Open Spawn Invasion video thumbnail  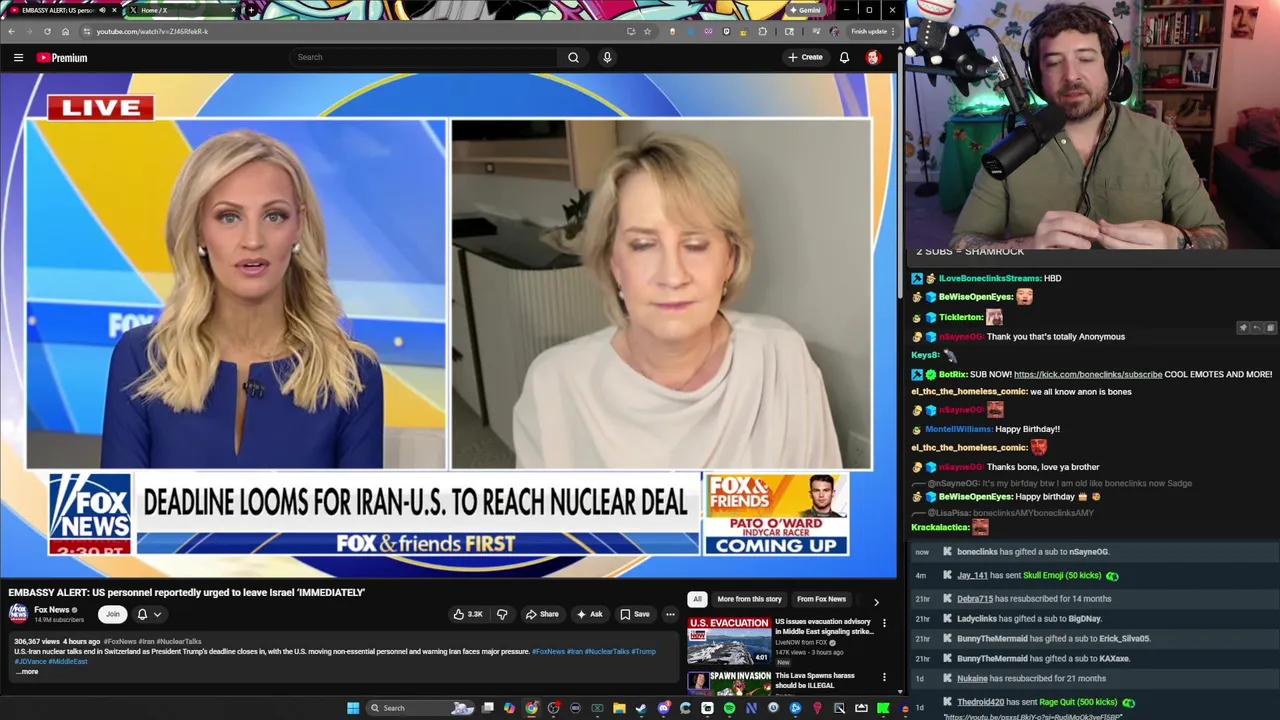[x=728, y=682]
